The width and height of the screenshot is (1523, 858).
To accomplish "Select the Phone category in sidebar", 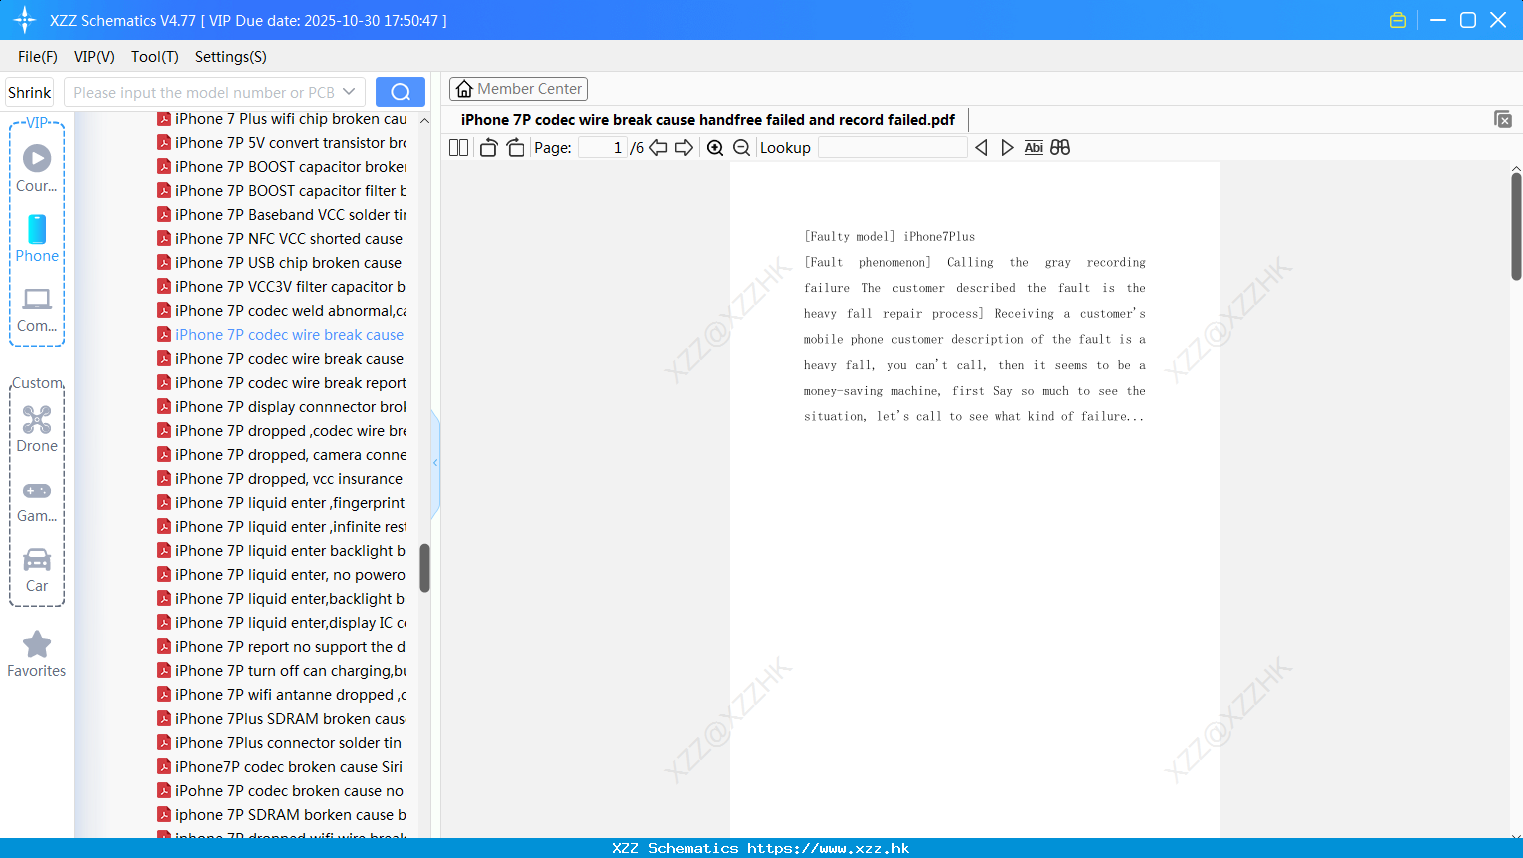I will click(37, 238).
